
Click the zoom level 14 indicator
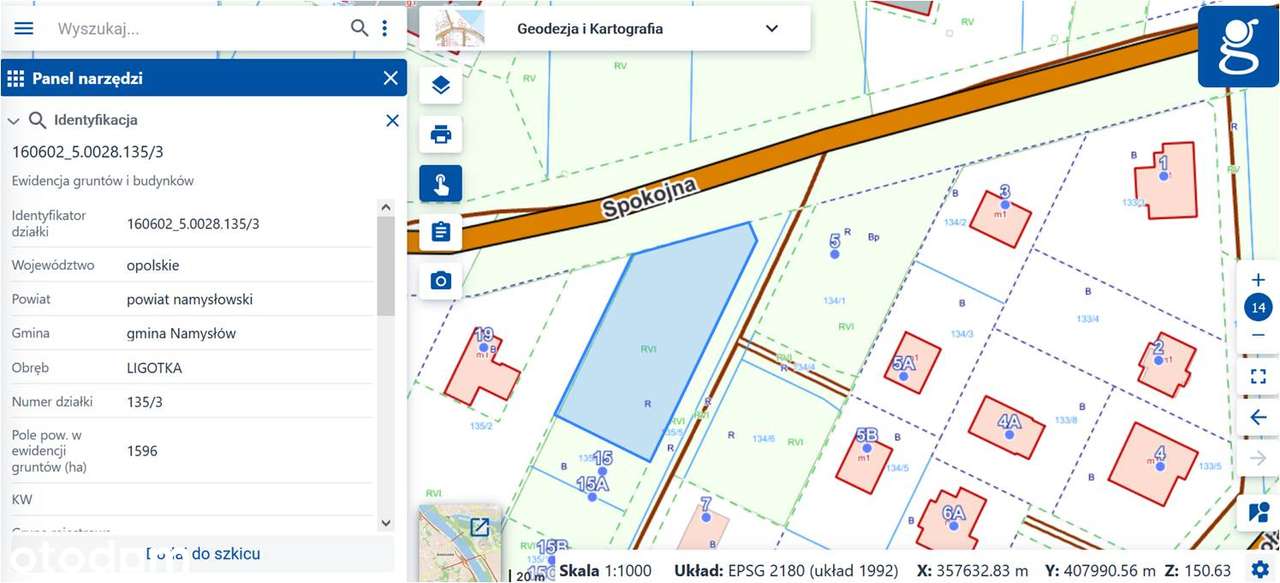click(x=1258, y=308)
